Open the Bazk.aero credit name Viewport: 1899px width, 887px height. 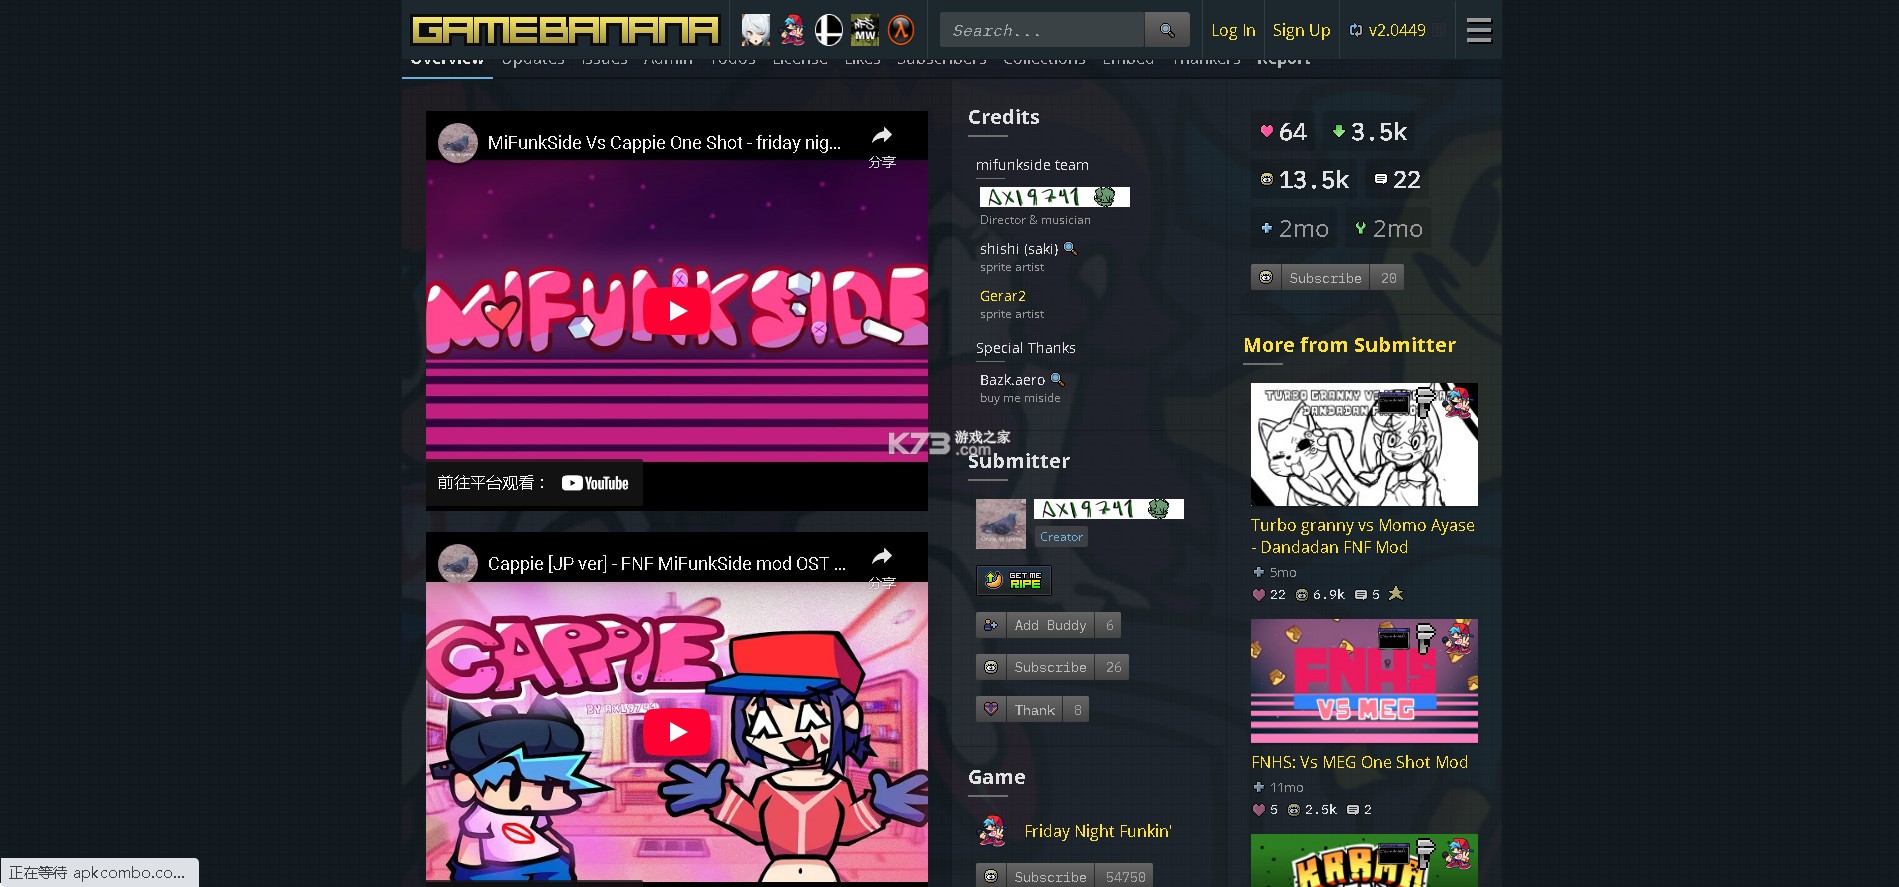coord(1012,380)
